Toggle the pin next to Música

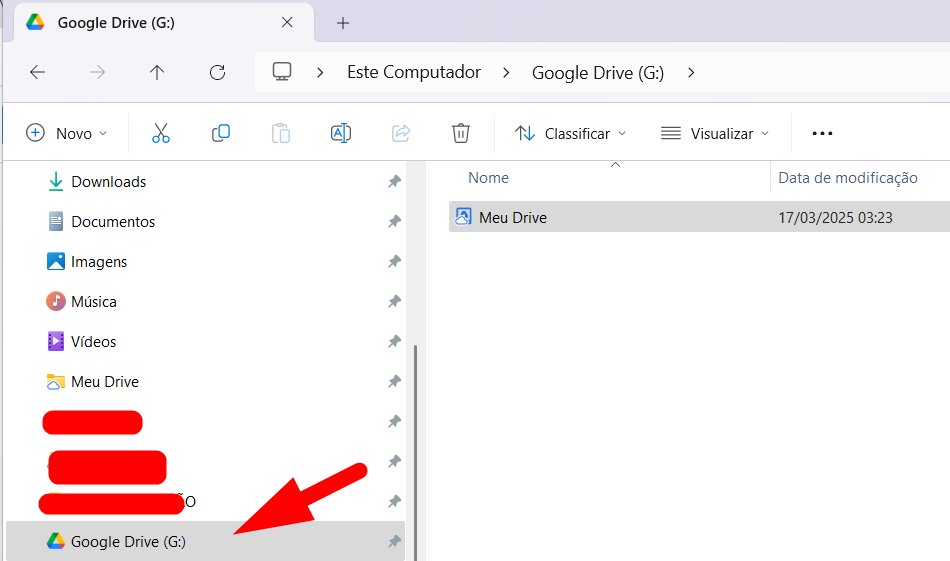point(394,302)
